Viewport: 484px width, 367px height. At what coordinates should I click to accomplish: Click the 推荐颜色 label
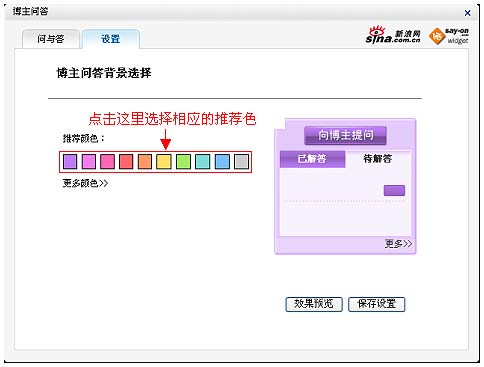[x=84, y=138]
